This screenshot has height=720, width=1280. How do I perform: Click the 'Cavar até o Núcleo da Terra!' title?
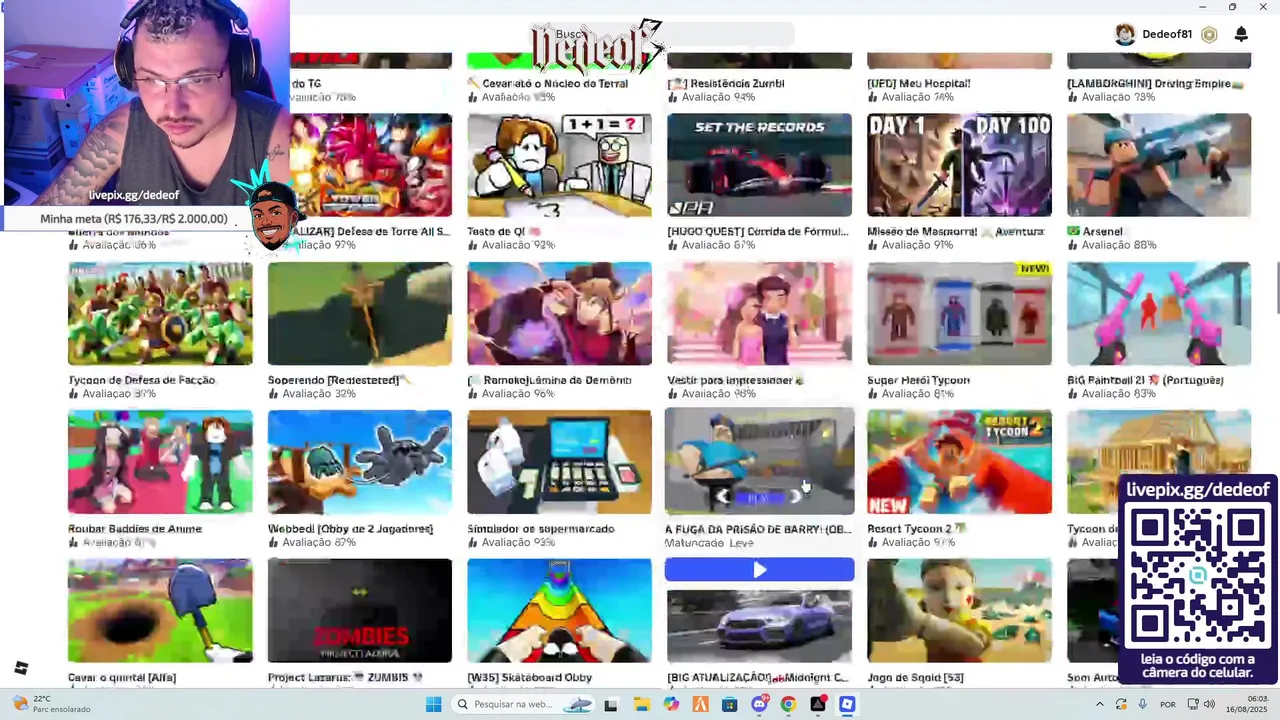pos(547,83)
